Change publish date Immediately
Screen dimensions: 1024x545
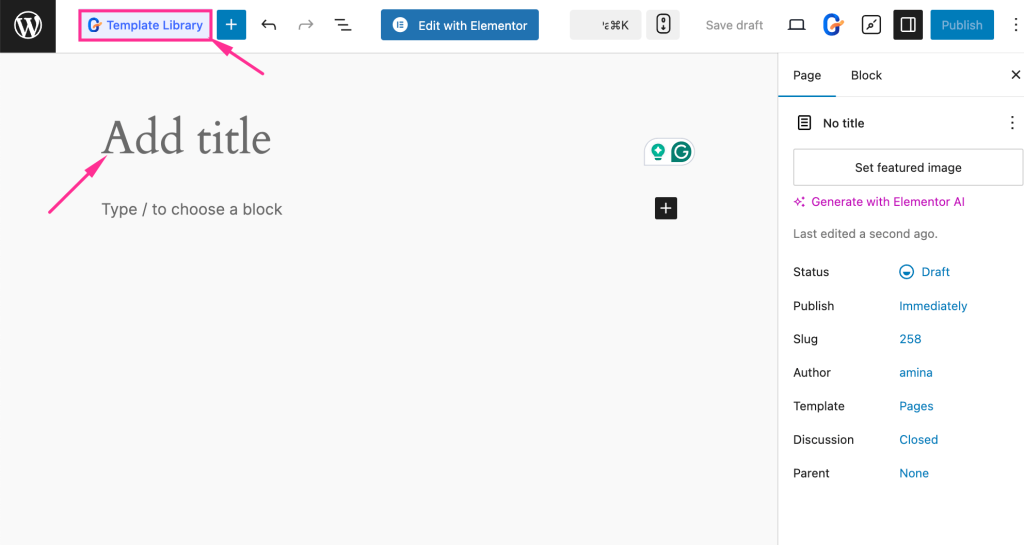tap(933, 305)
